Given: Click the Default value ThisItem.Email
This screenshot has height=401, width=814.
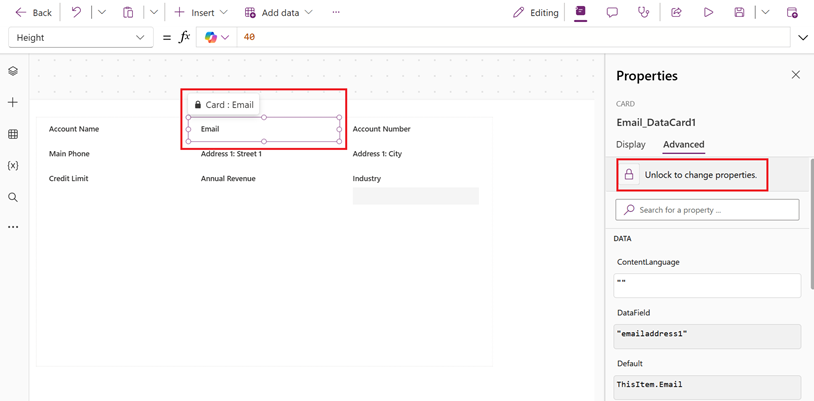Looking at the screenshot, I should (707, 387).
